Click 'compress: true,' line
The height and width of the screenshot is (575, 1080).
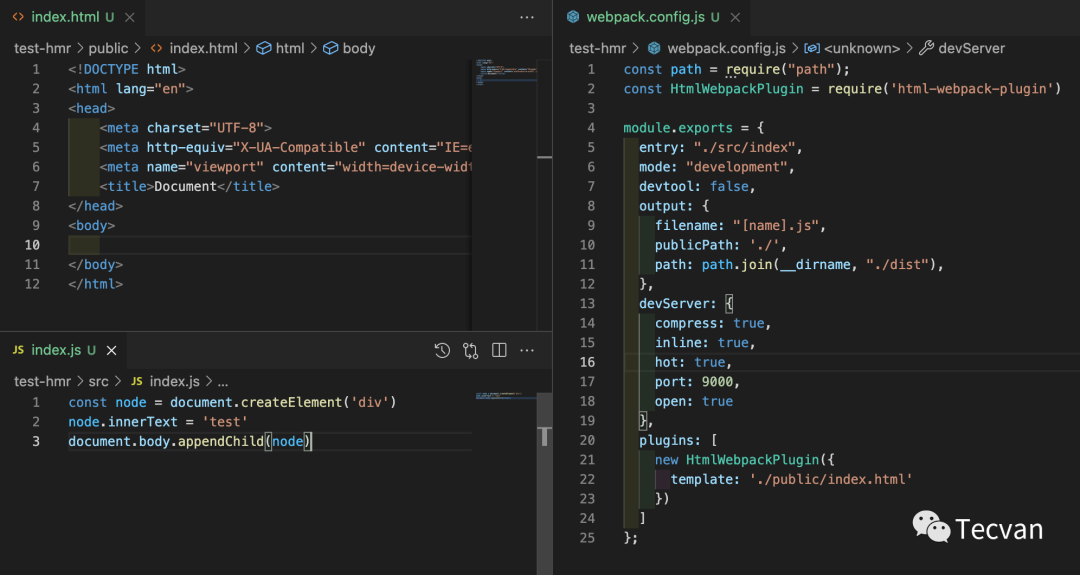click(713, 323)
